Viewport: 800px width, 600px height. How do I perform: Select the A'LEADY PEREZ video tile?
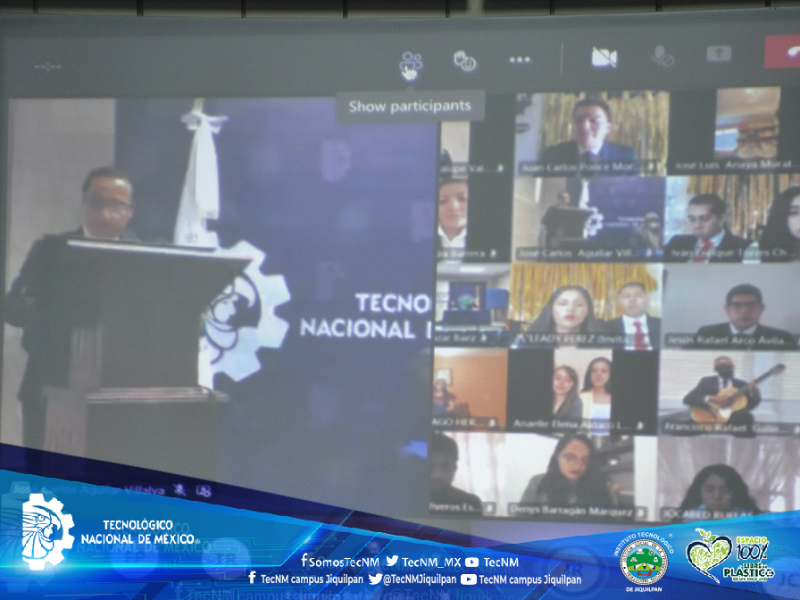[586, 306]
